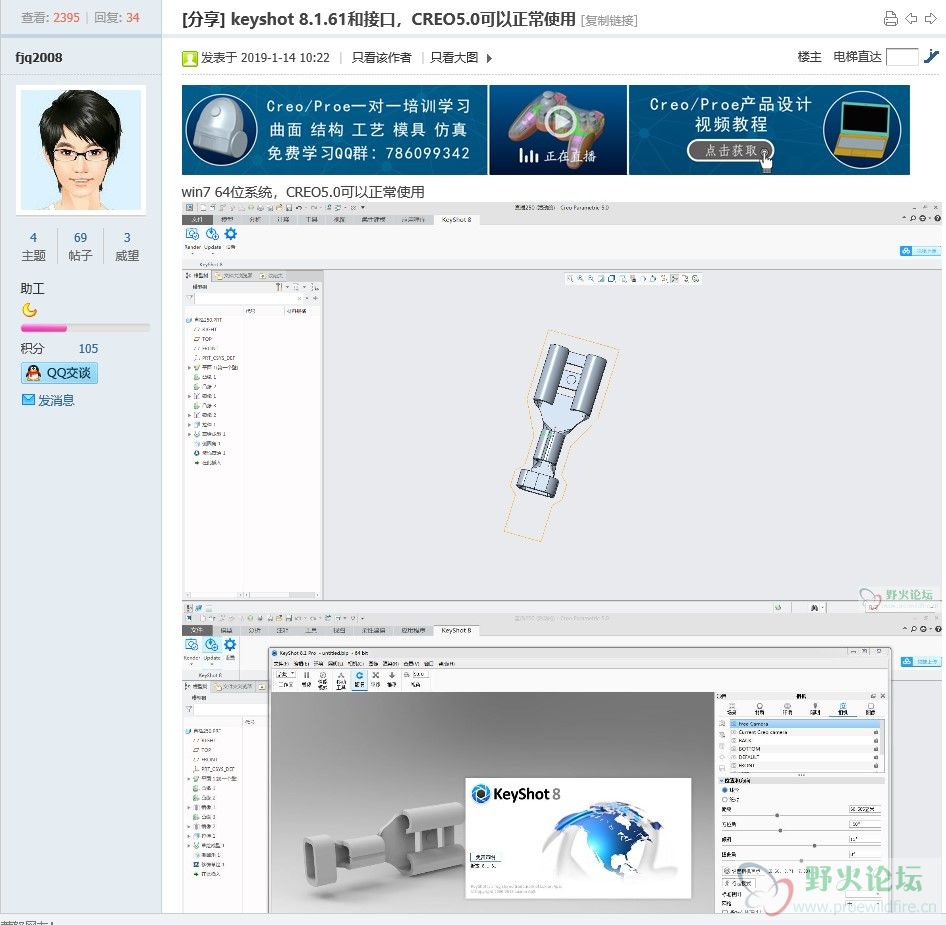Image resolution: width=946 pixels, height=925 pixels.
Task: Click the blue rotate icon in KeyShot toolbar
Action: tap(359, 676)
